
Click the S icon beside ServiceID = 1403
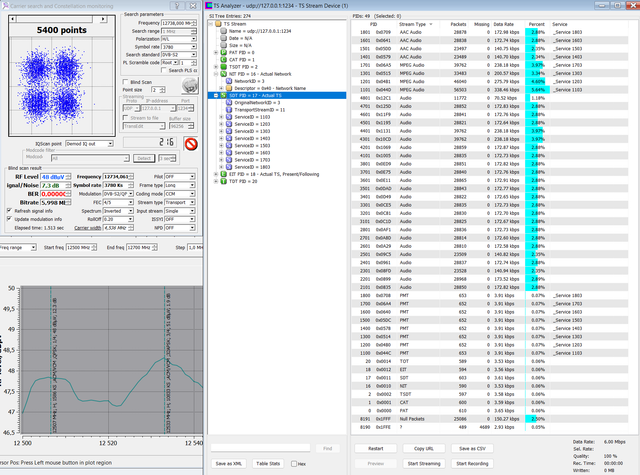point(229,138)
